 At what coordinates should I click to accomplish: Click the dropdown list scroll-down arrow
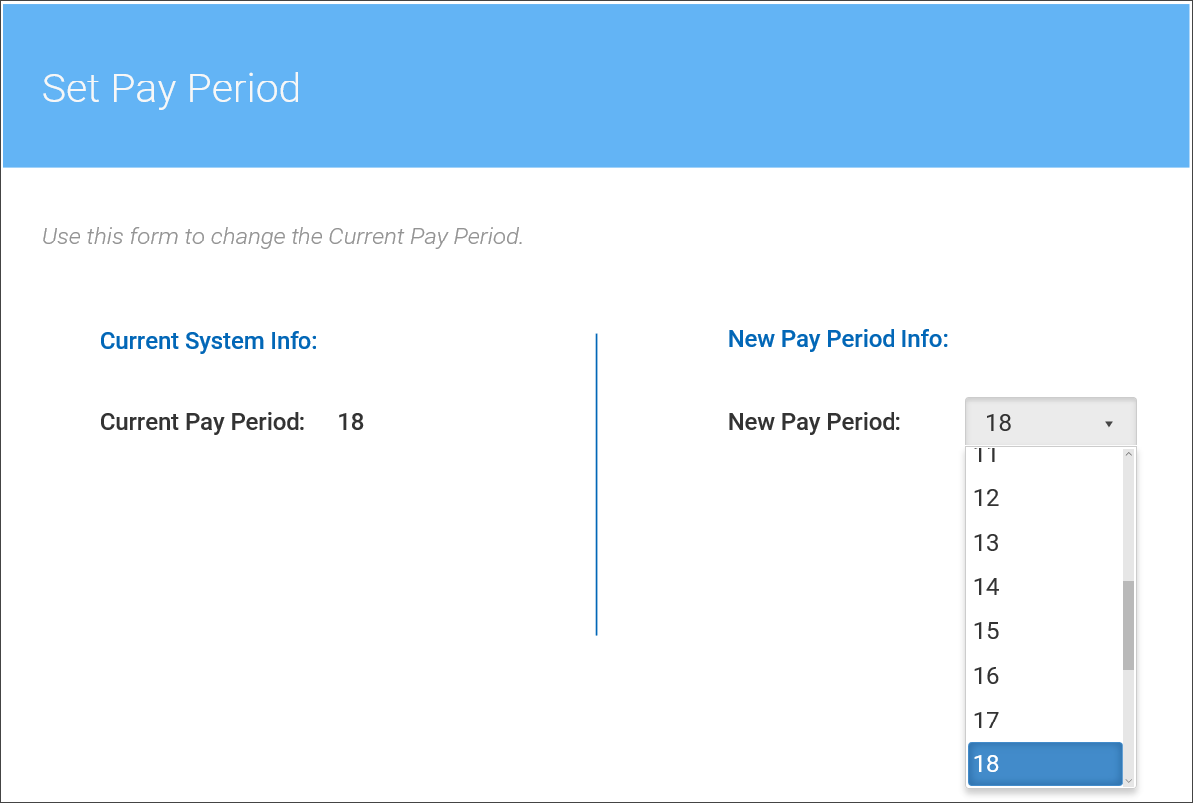coord(1129,780)
